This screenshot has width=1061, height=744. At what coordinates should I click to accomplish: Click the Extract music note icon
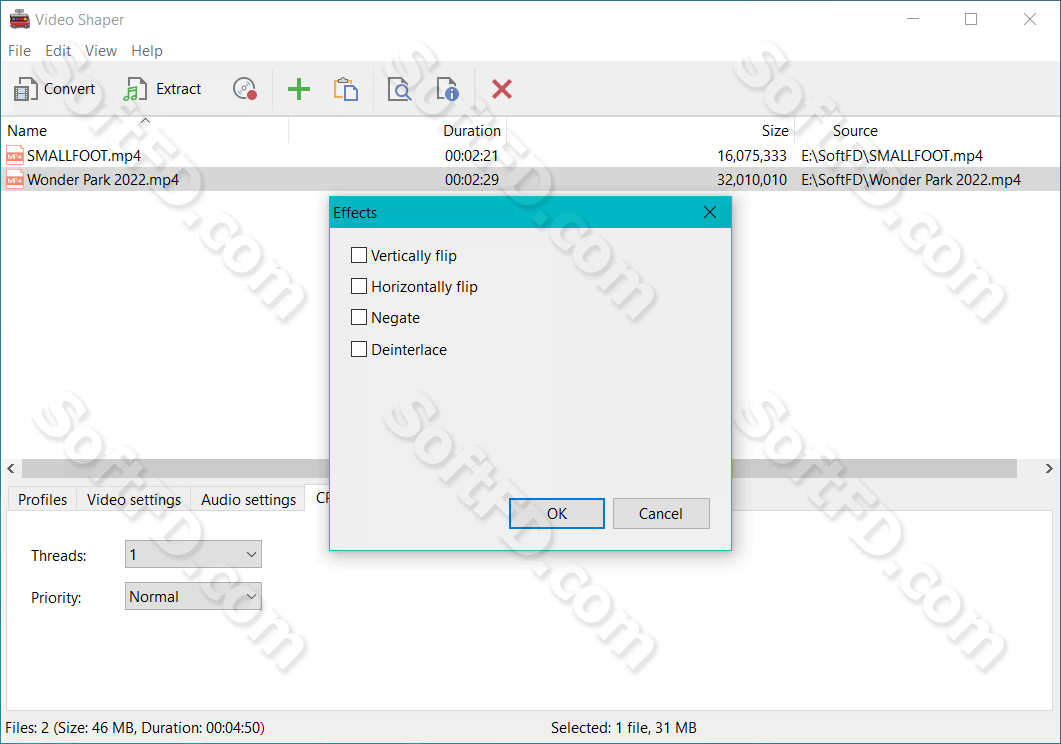click(135, 89)
